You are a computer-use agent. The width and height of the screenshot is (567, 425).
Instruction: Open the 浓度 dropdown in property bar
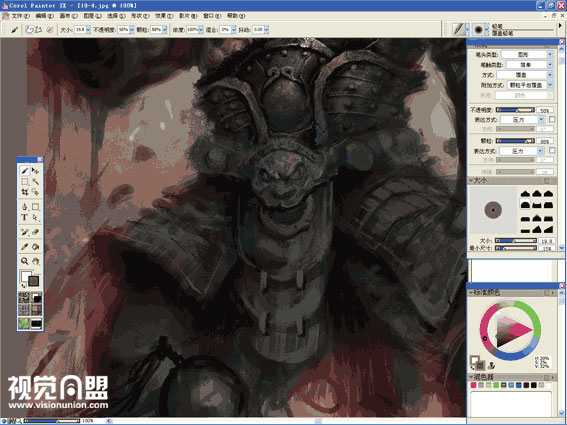click(x=201, y=30)
